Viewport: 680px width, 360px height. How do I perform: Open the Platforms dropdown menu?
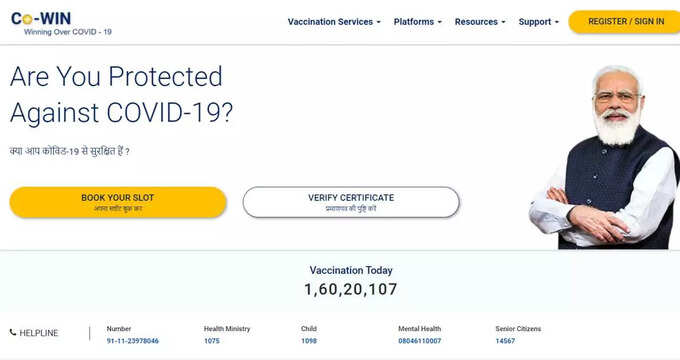point(418,22)
